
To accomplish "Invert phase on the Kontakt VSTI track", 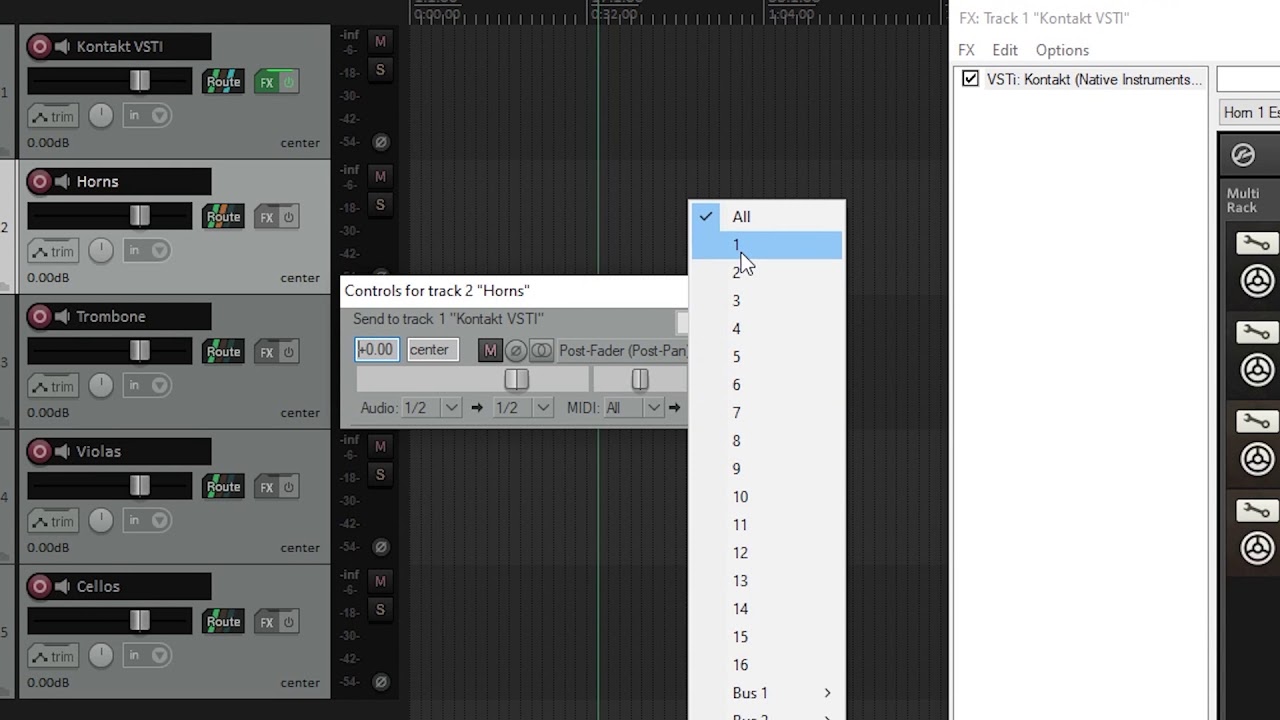I will point(380,142).
